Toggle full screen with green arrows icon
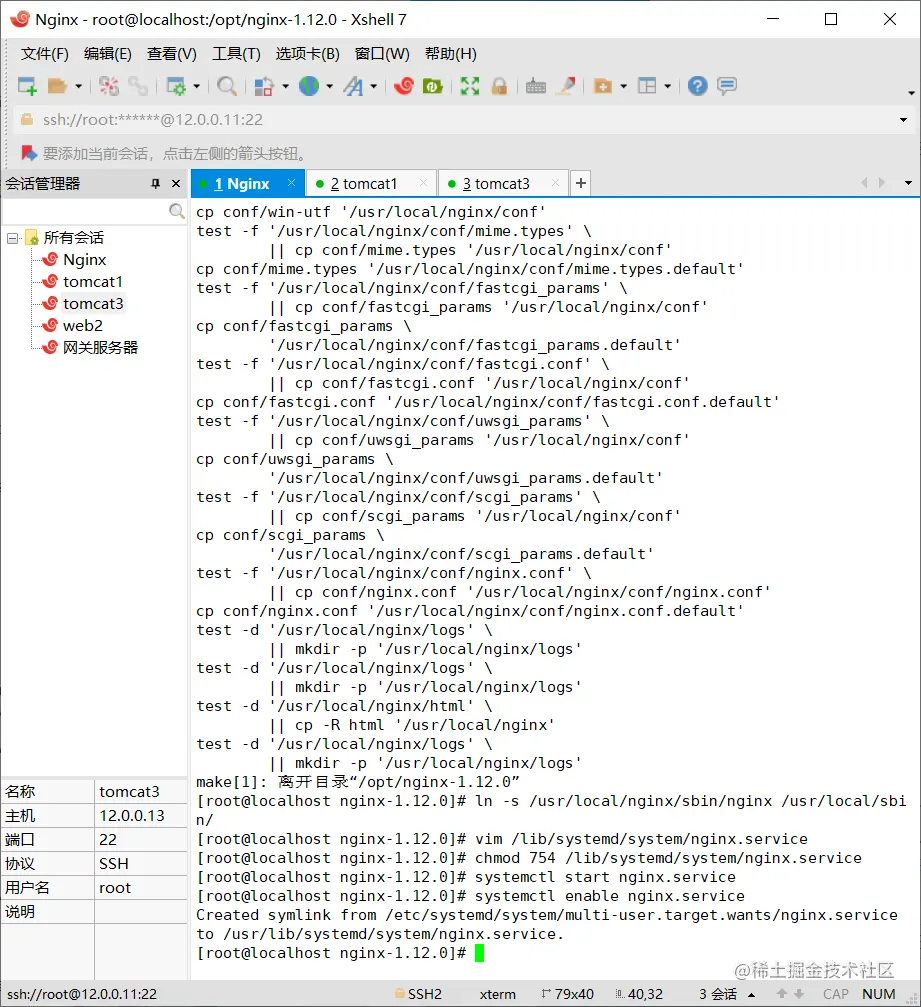The height and width of the screenshot is (1007, 921). (469, 86)
